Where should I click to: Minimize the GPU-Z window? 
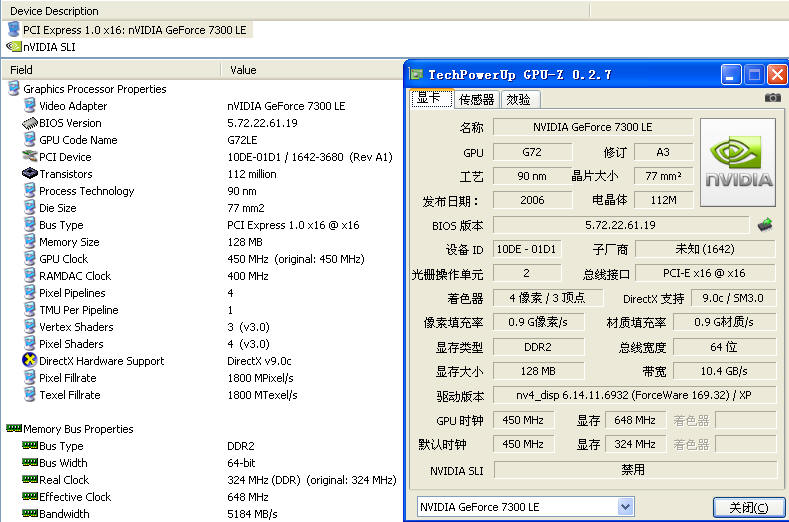pos(731,75)
